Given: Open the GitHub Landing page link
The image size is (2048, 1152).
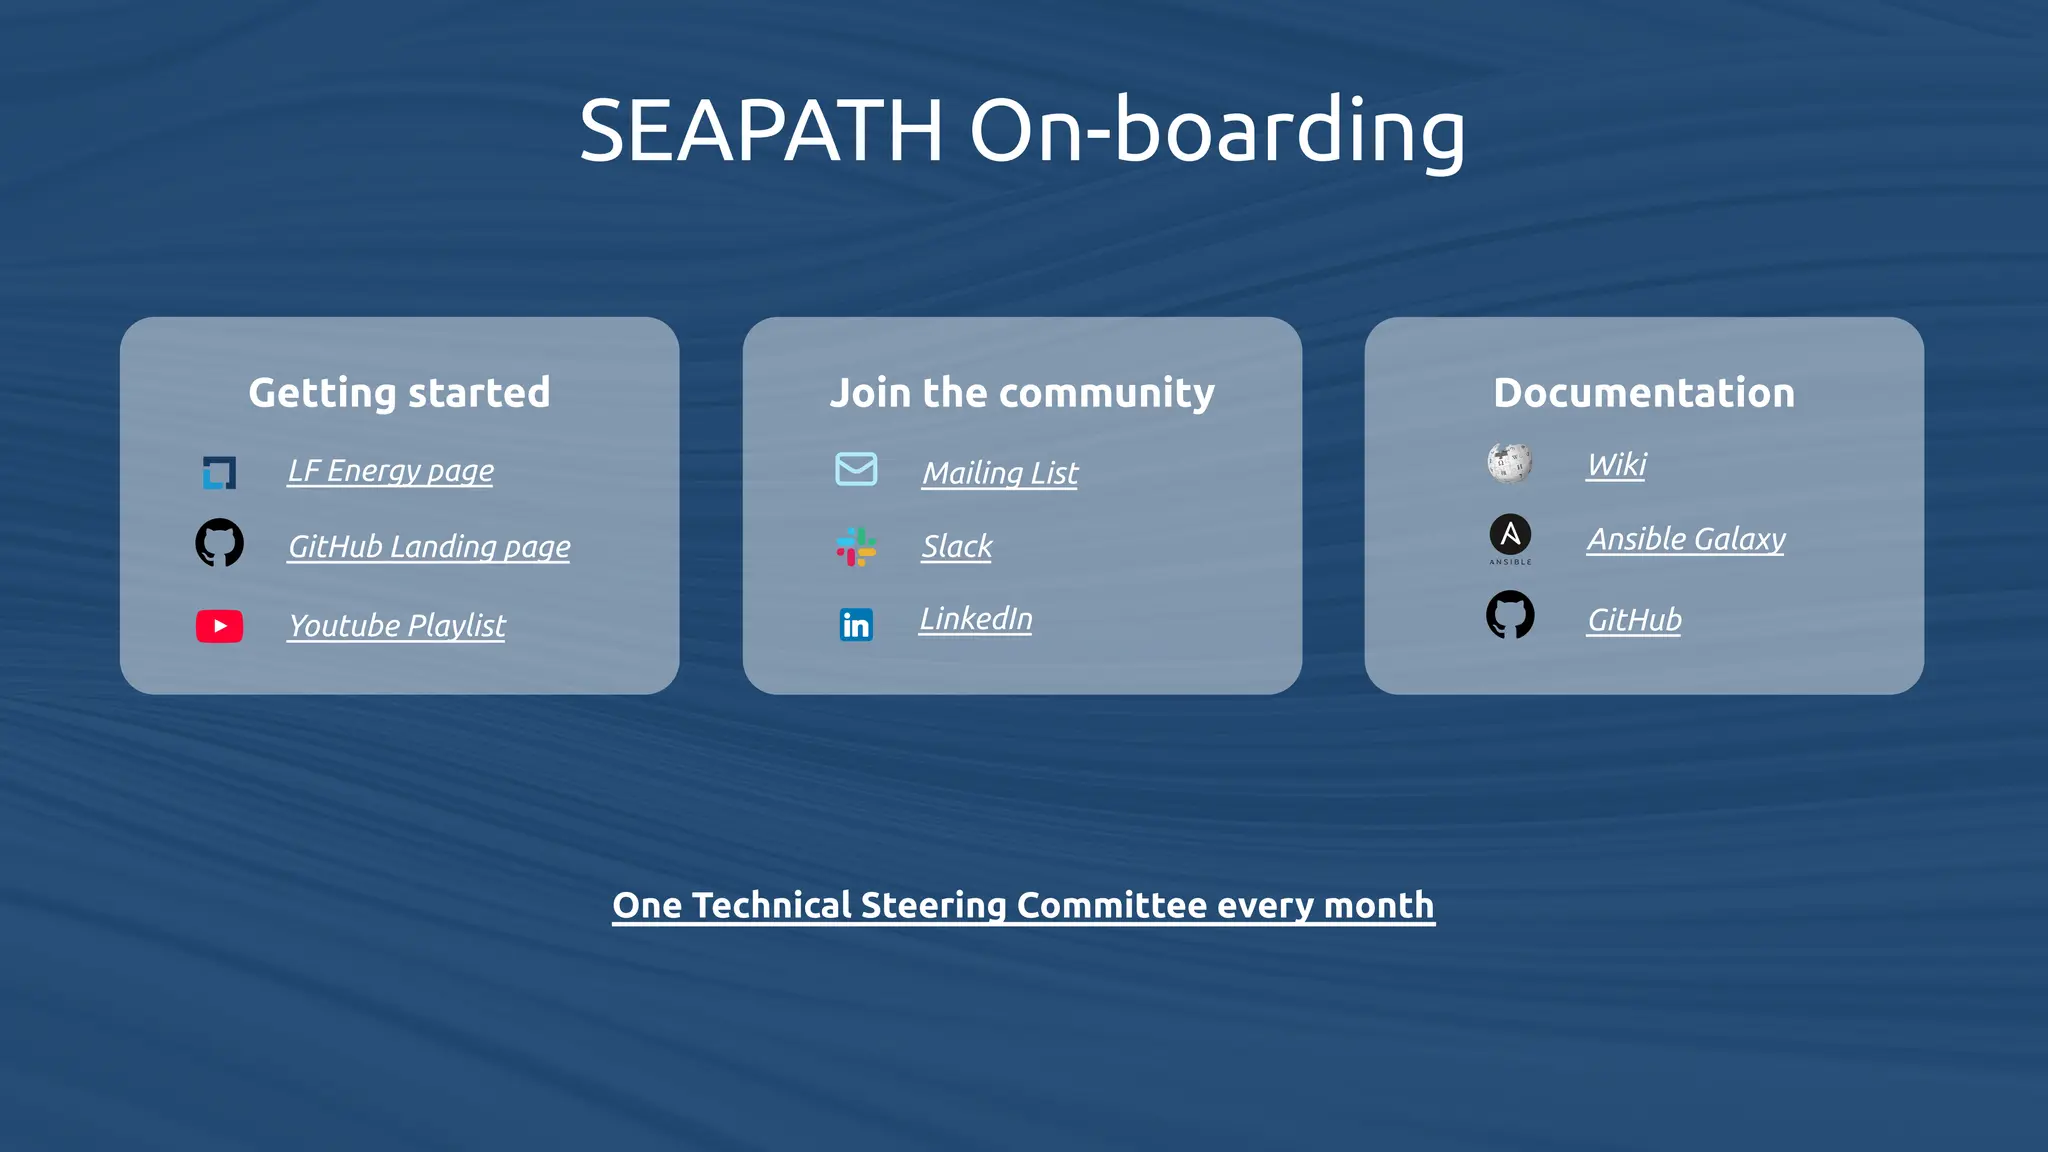Looking at the screenshot, I should click(x=429, y=546).
